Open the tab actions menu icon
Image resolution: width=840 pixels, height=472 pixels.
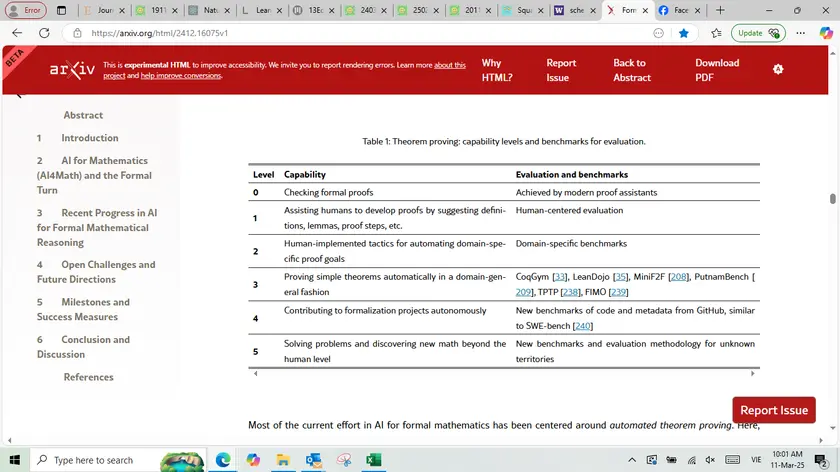point(62,10)
